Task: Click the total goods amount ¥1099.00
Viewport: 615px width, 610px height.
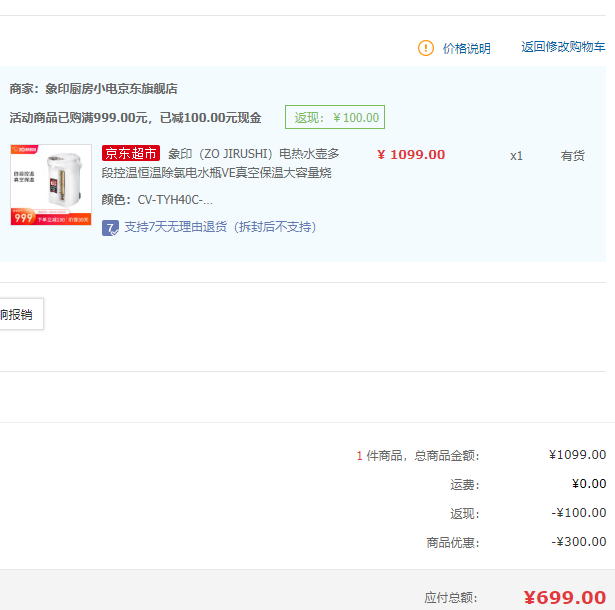Action: tap(577, 455)
